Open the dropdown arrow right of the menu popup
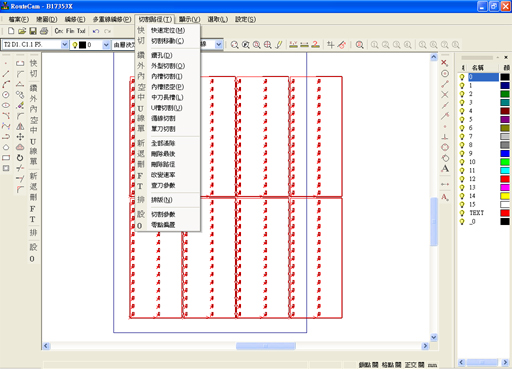Viewport: 512px width, 369px height. [219, 45]
